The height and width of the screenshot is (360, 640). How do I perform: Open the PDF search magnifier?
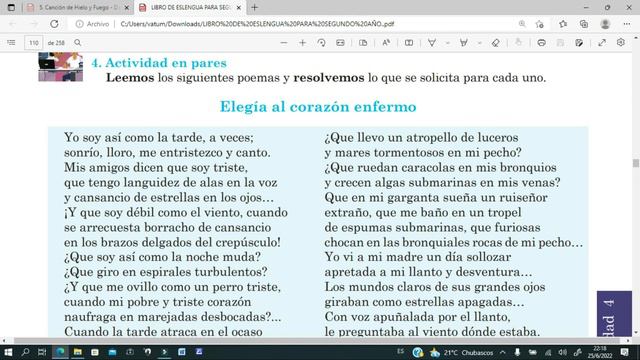pos(78,42)
